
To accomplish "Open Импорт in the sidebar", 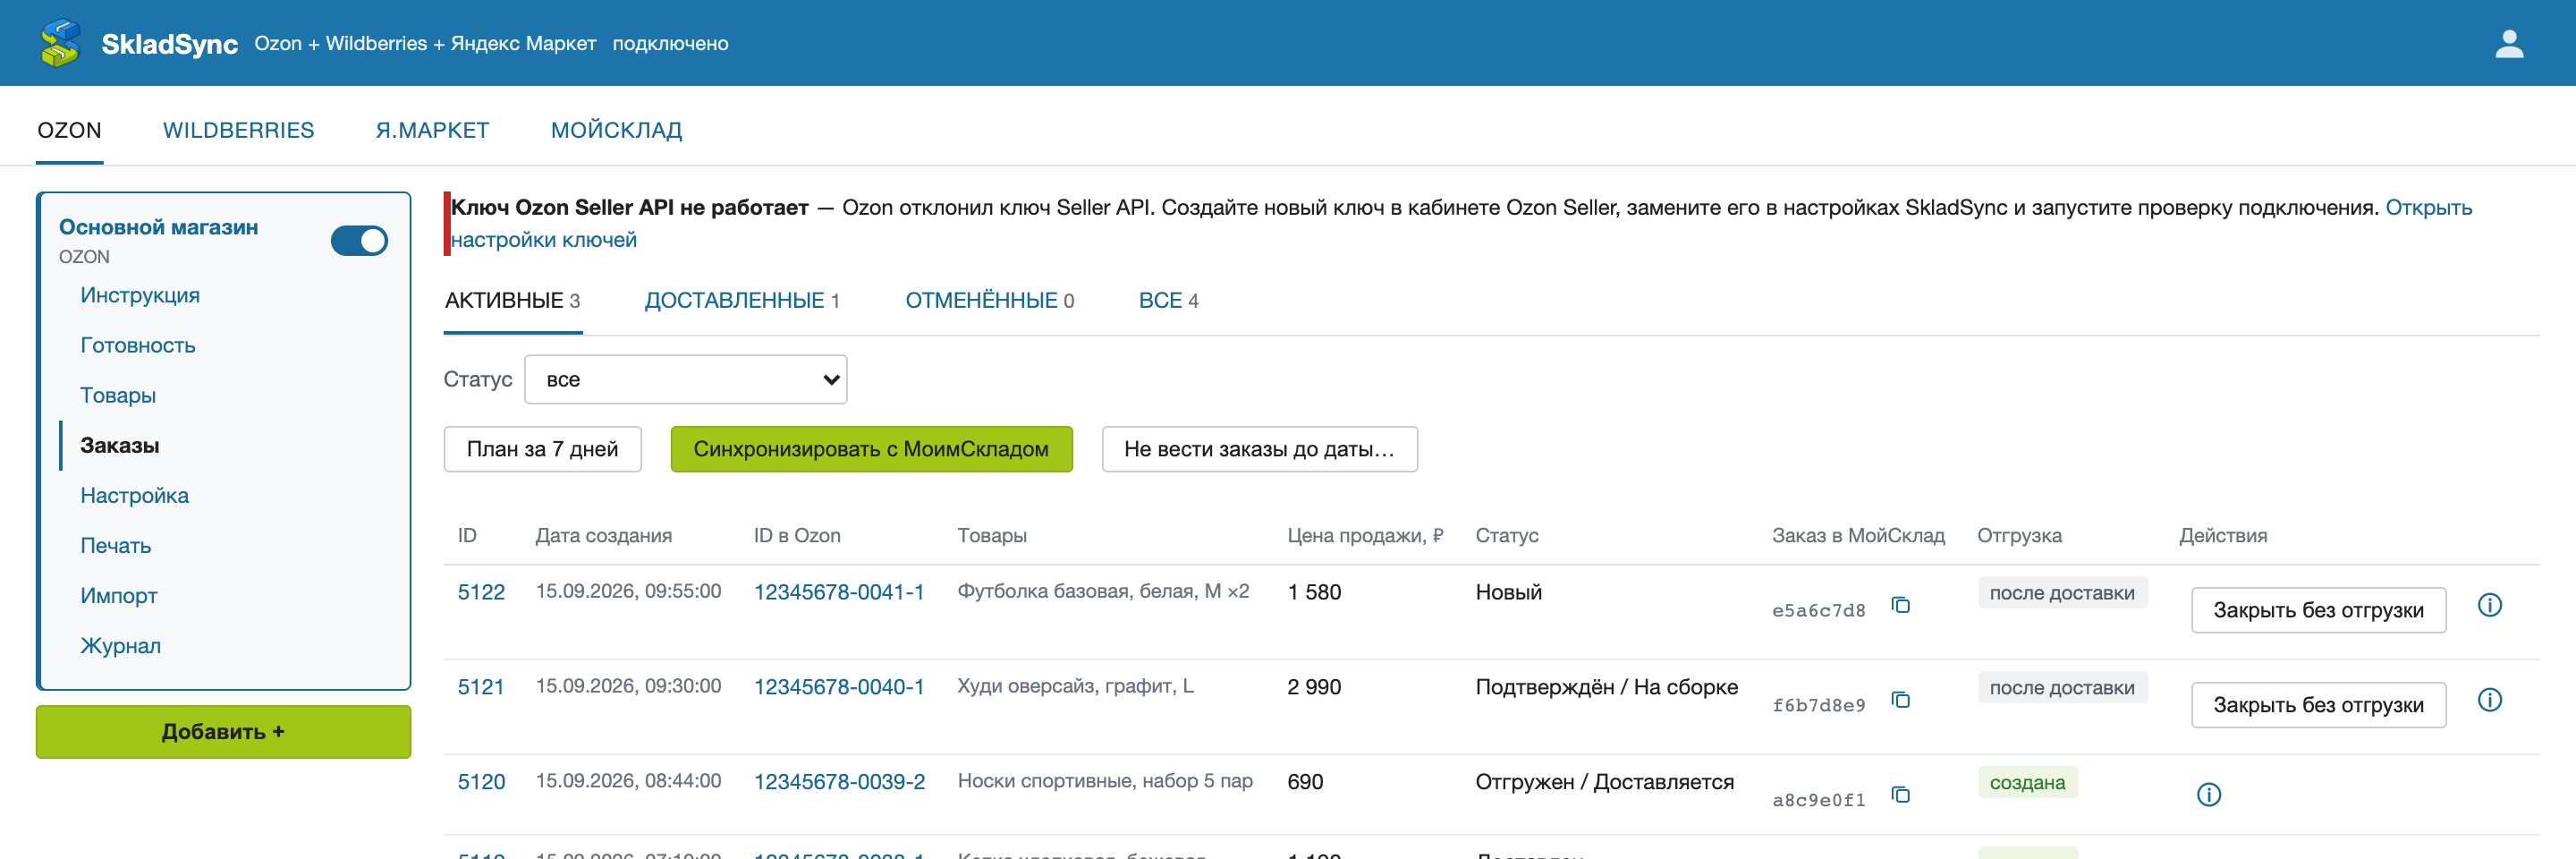I will point(119,596).
